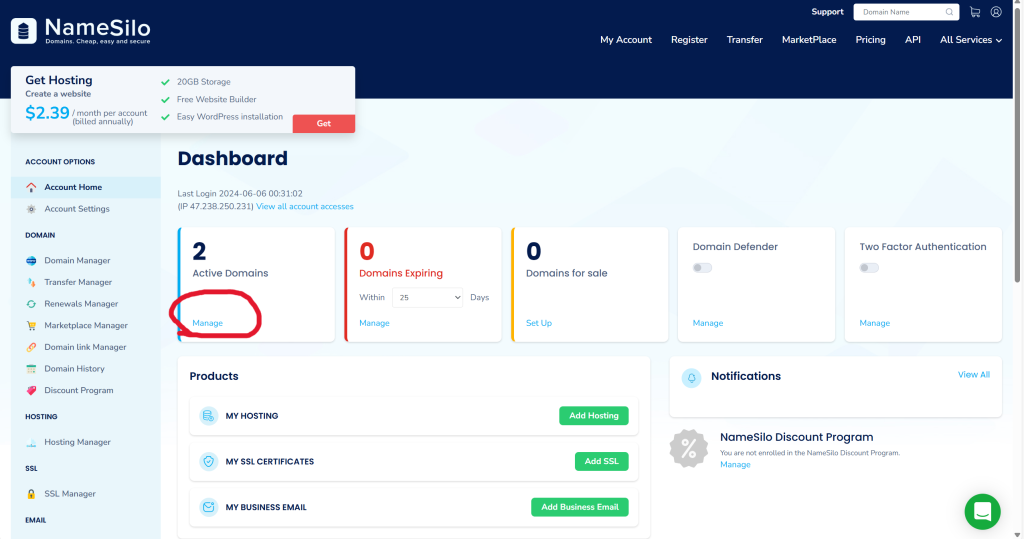
Task: Click the Hosting Manager icon
Action: [31, 442]
